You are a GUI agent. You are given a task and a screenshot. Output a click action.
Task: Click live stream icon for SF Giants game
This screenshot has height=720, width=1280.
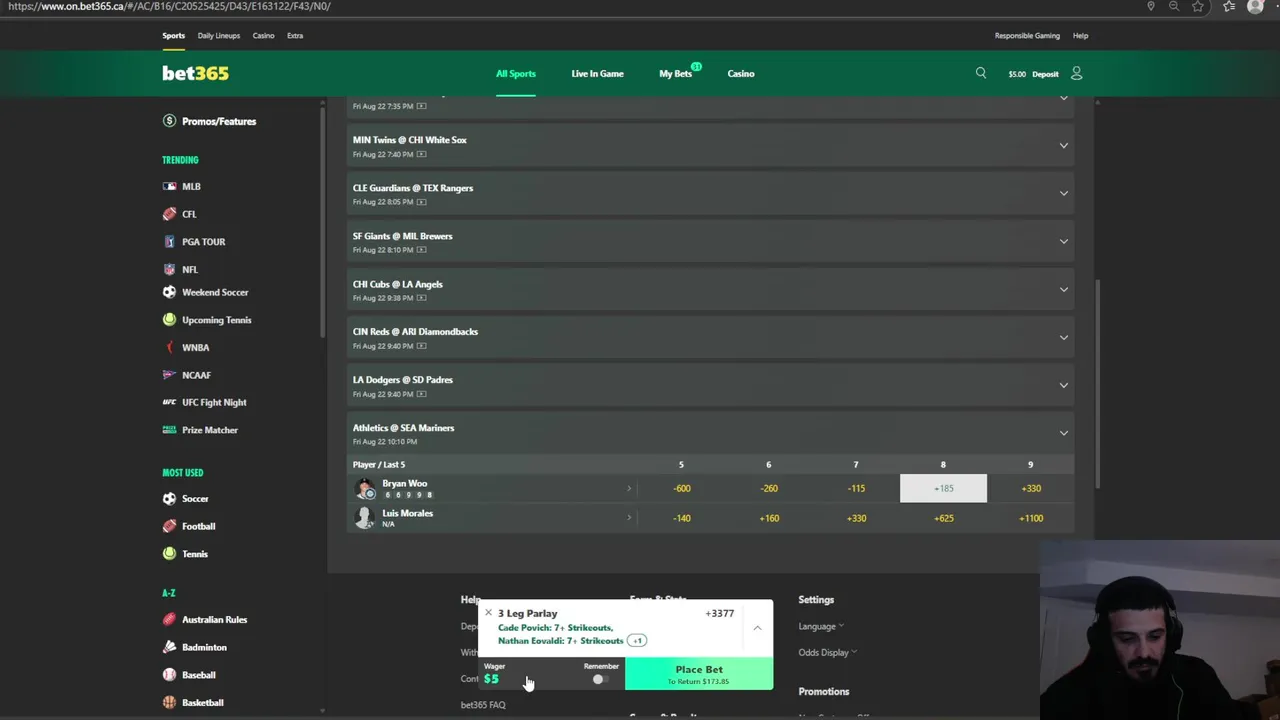[421, 250]
